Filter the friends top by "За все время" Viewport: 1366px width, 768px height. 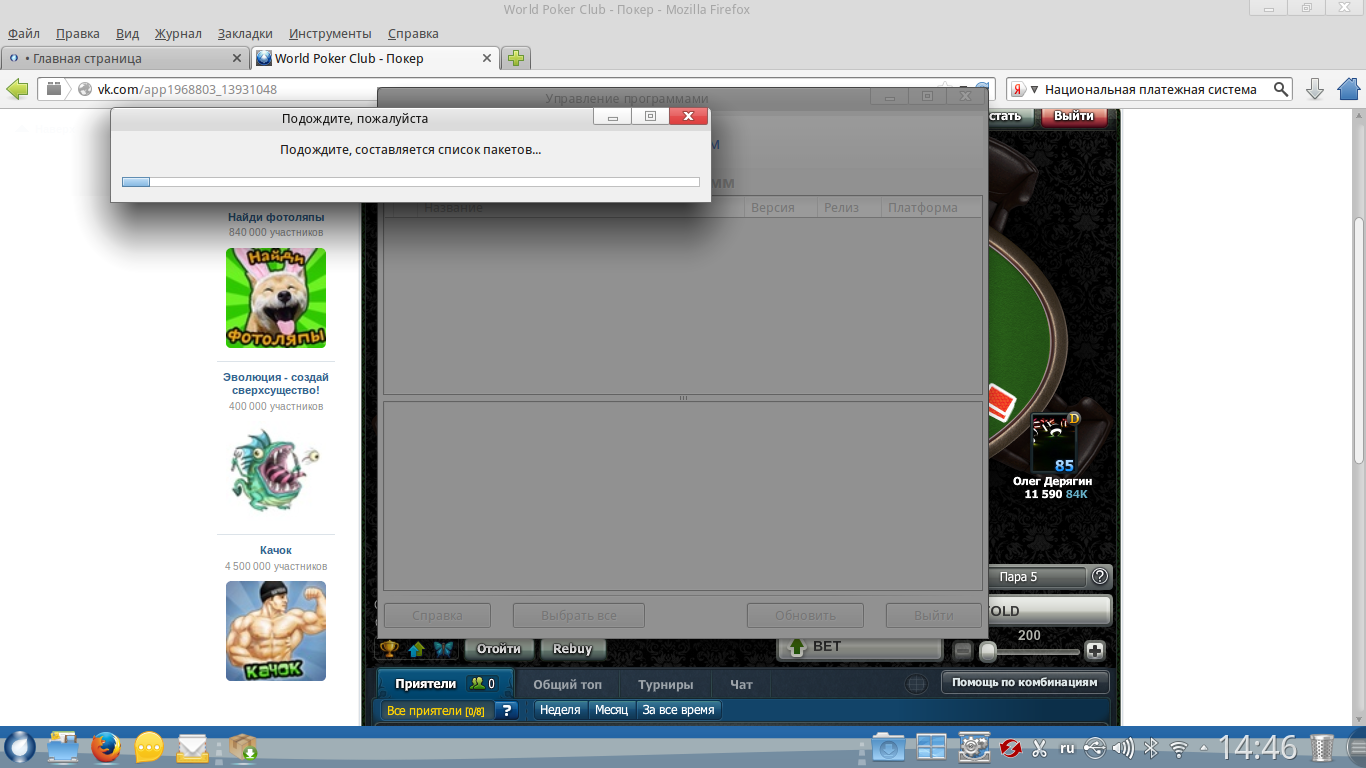point(678,710)
